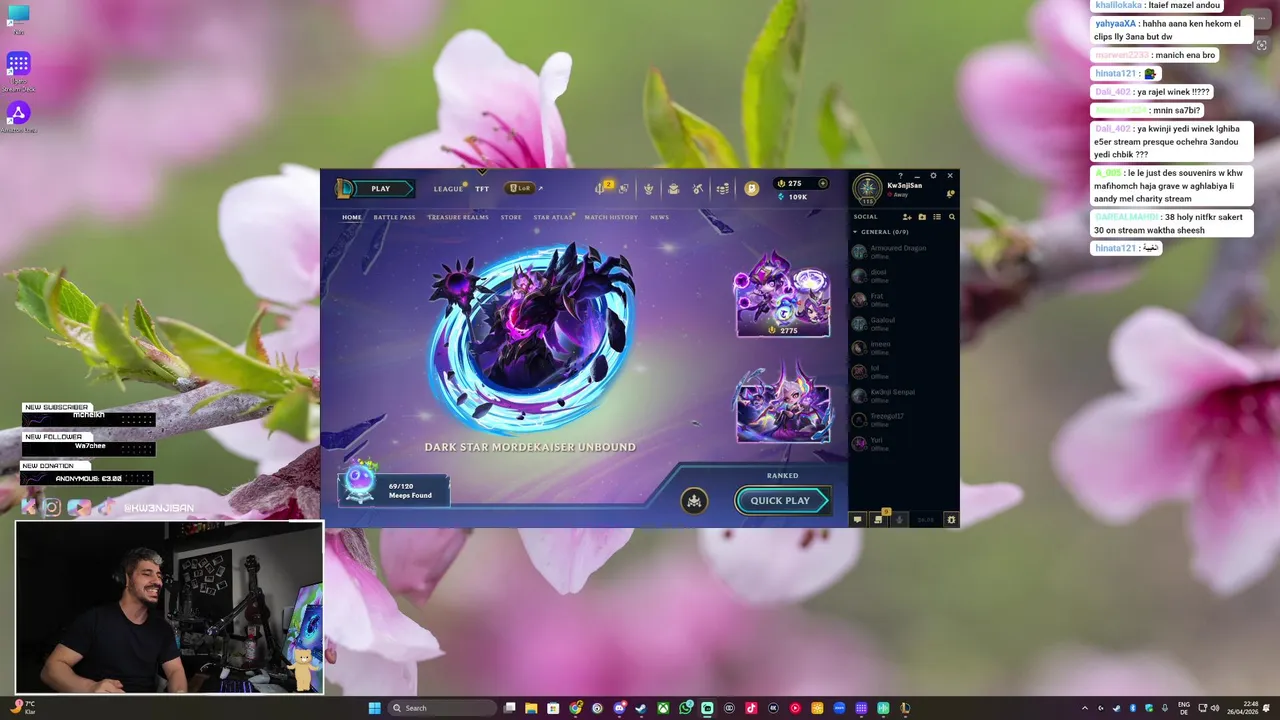Click the QUICK PLAY button
The width and height of the screenshot is (1280, 720).
[782, 501]
